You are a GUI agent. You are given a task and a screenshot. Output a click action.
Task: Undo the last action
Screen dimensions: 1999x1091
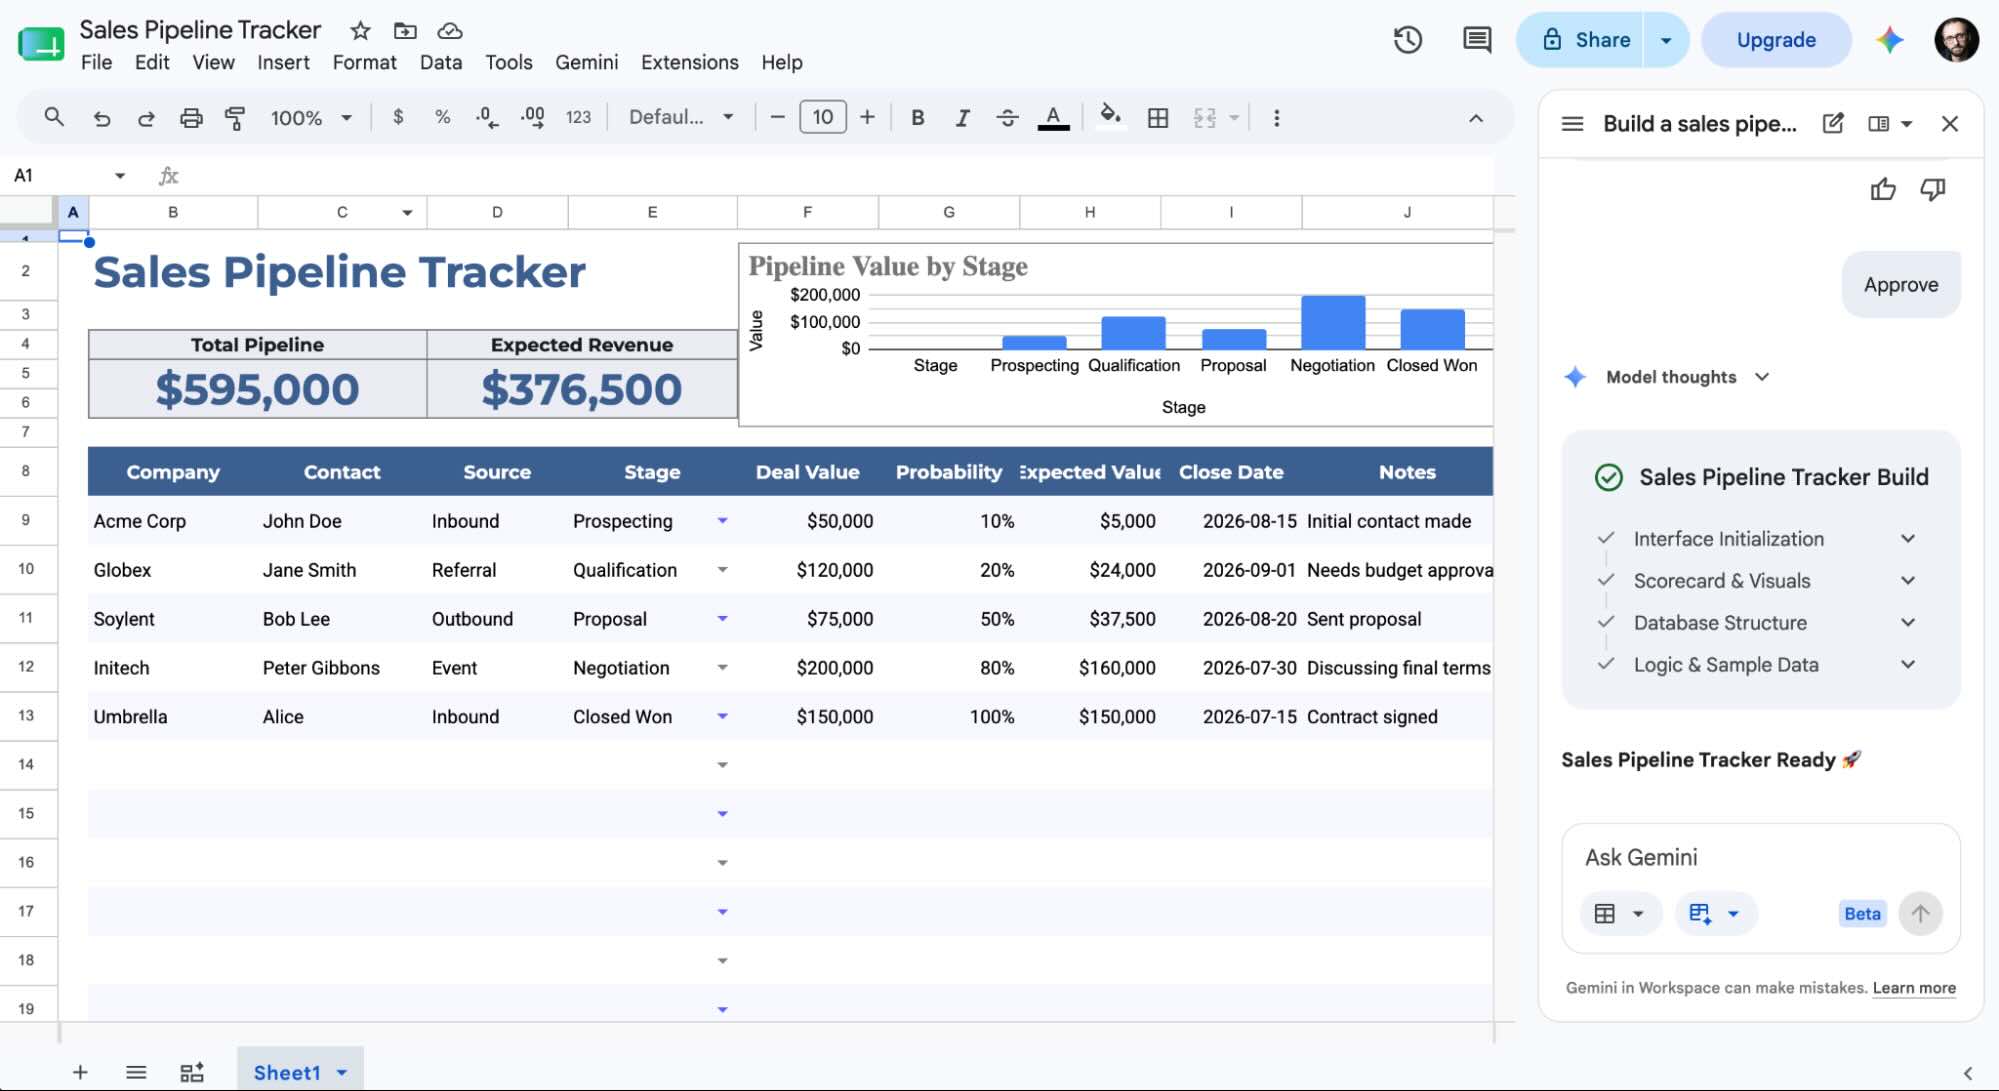(x=101, y=118)
